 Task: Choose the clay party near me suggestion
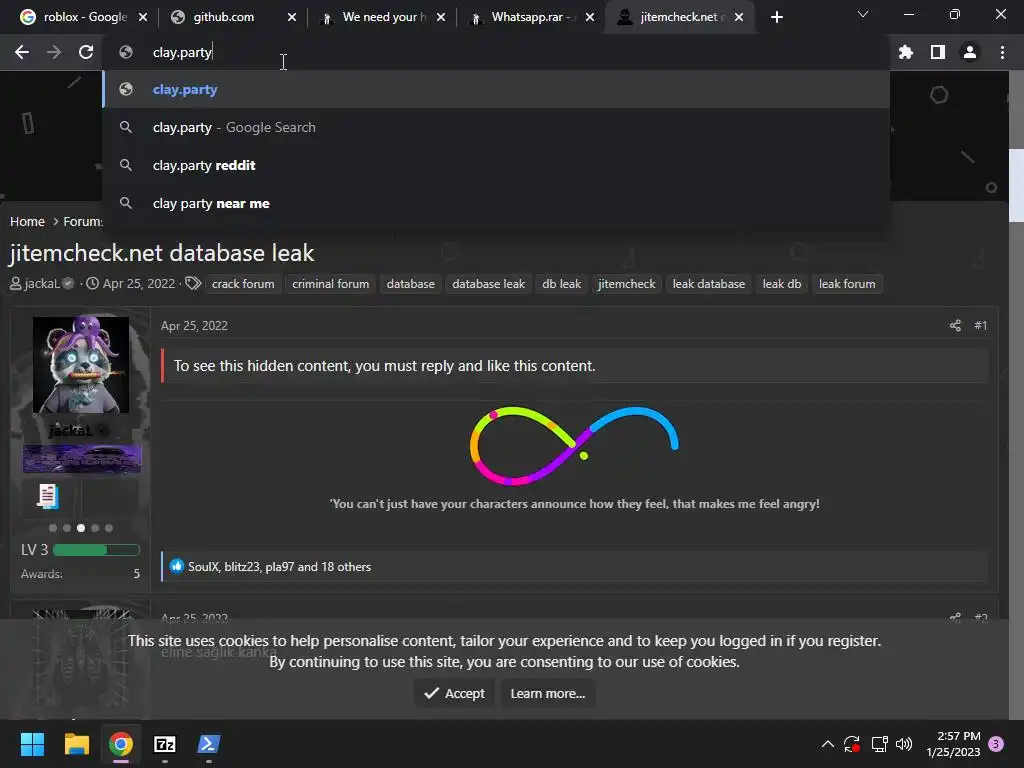(496, 203)
